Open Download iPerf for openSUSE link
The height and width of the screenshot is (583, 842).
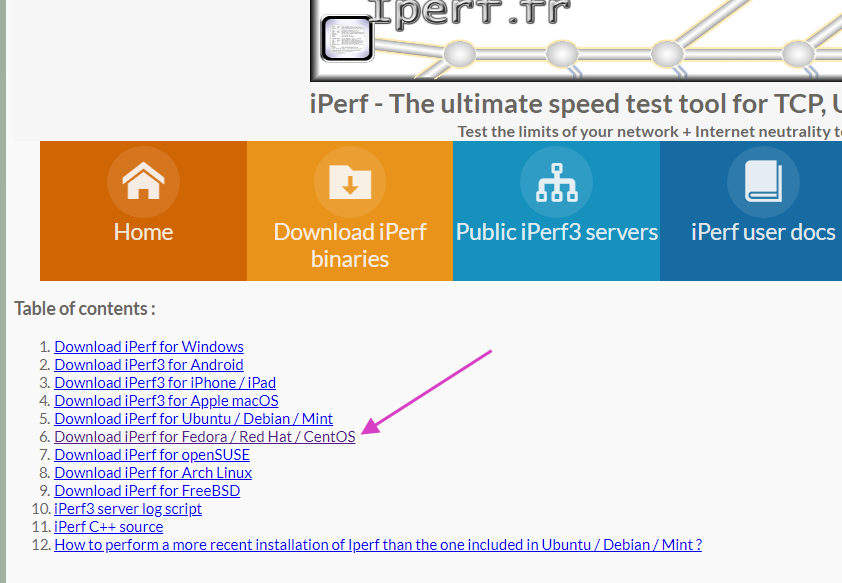151,454
